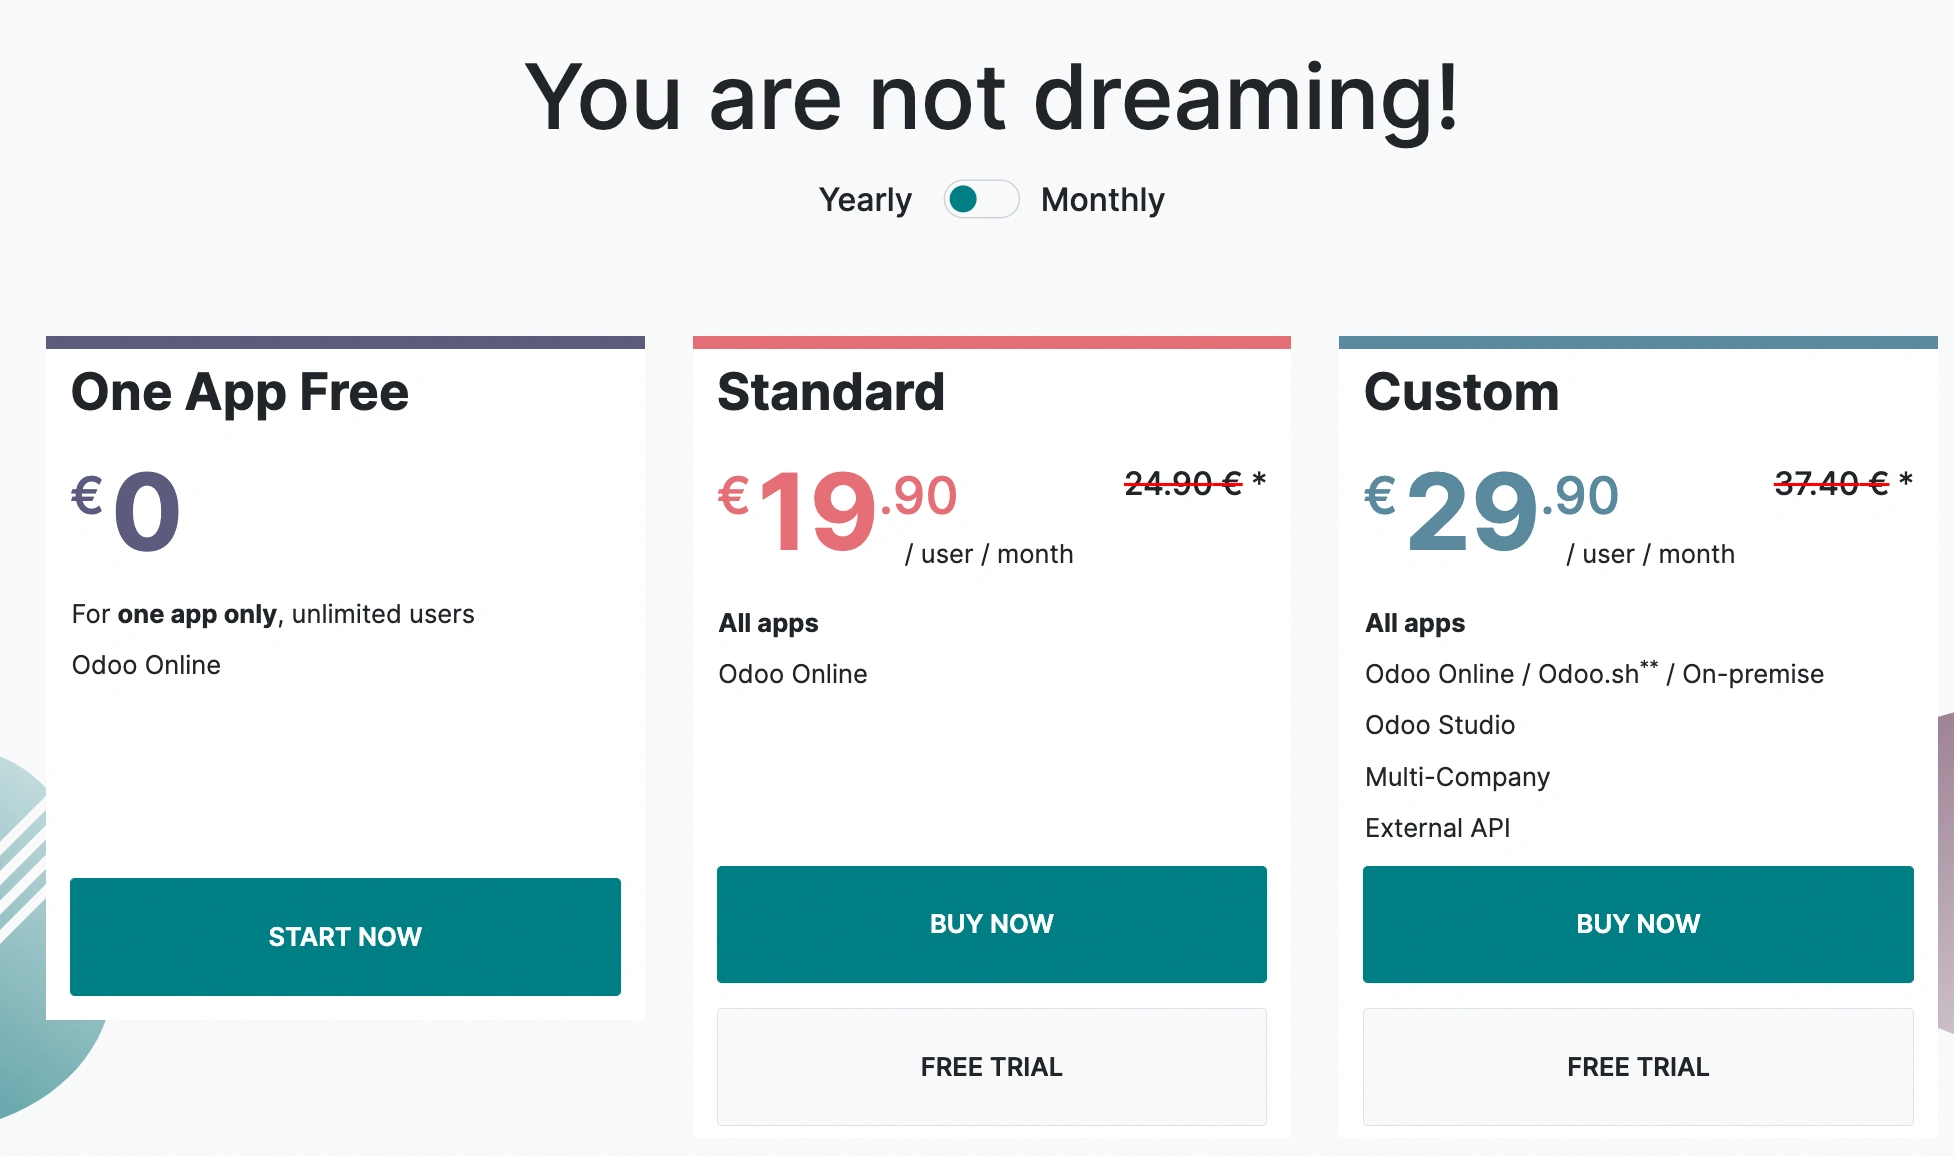Click the crossed-out 24.90 € price

1183,484
